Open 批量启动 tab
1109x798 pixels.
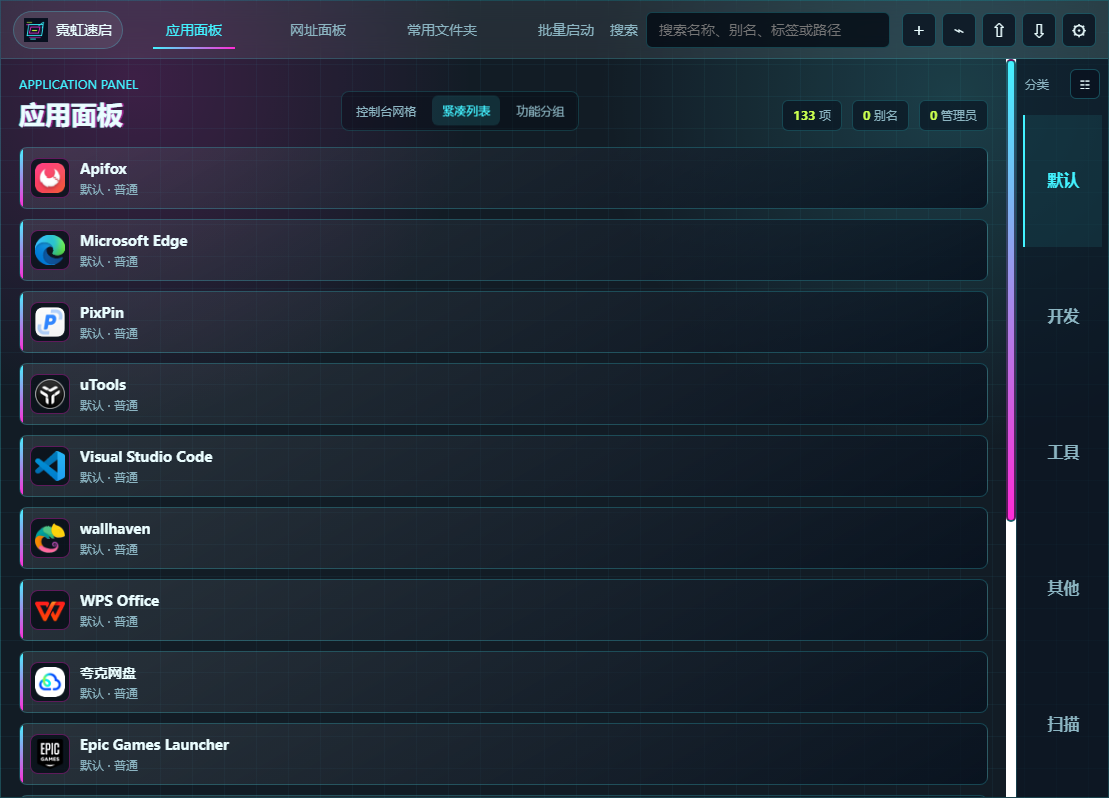coord(566,30)
